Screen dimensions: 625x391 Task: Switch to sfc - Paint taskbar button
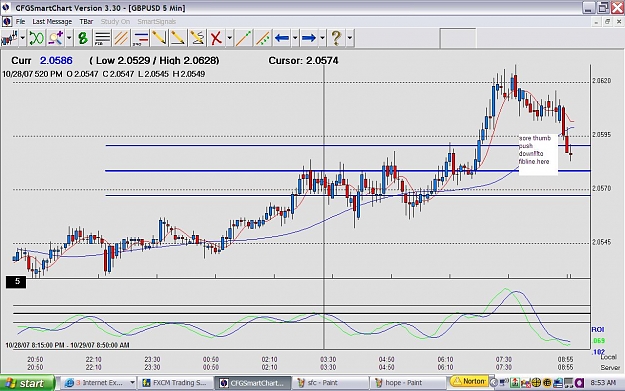tap(330, 383)
